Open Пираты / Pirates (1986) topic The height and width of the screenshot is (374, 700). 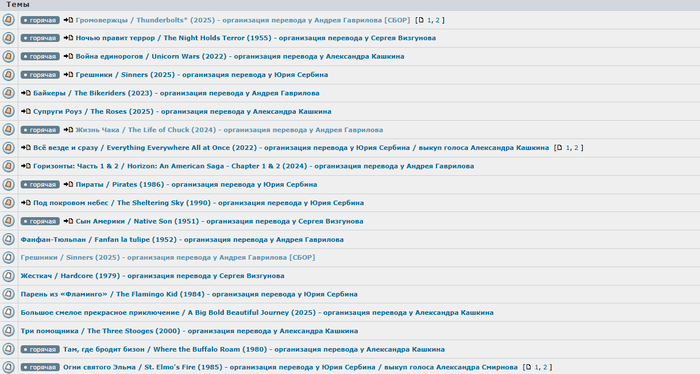196,184
